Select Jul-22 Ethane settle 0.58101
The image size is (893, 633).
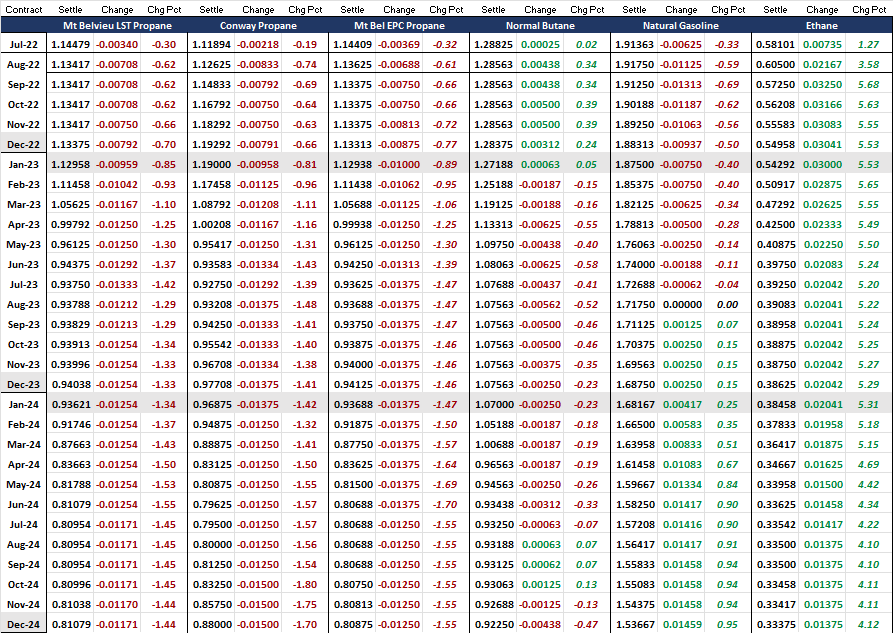click(x=775, y=44)
